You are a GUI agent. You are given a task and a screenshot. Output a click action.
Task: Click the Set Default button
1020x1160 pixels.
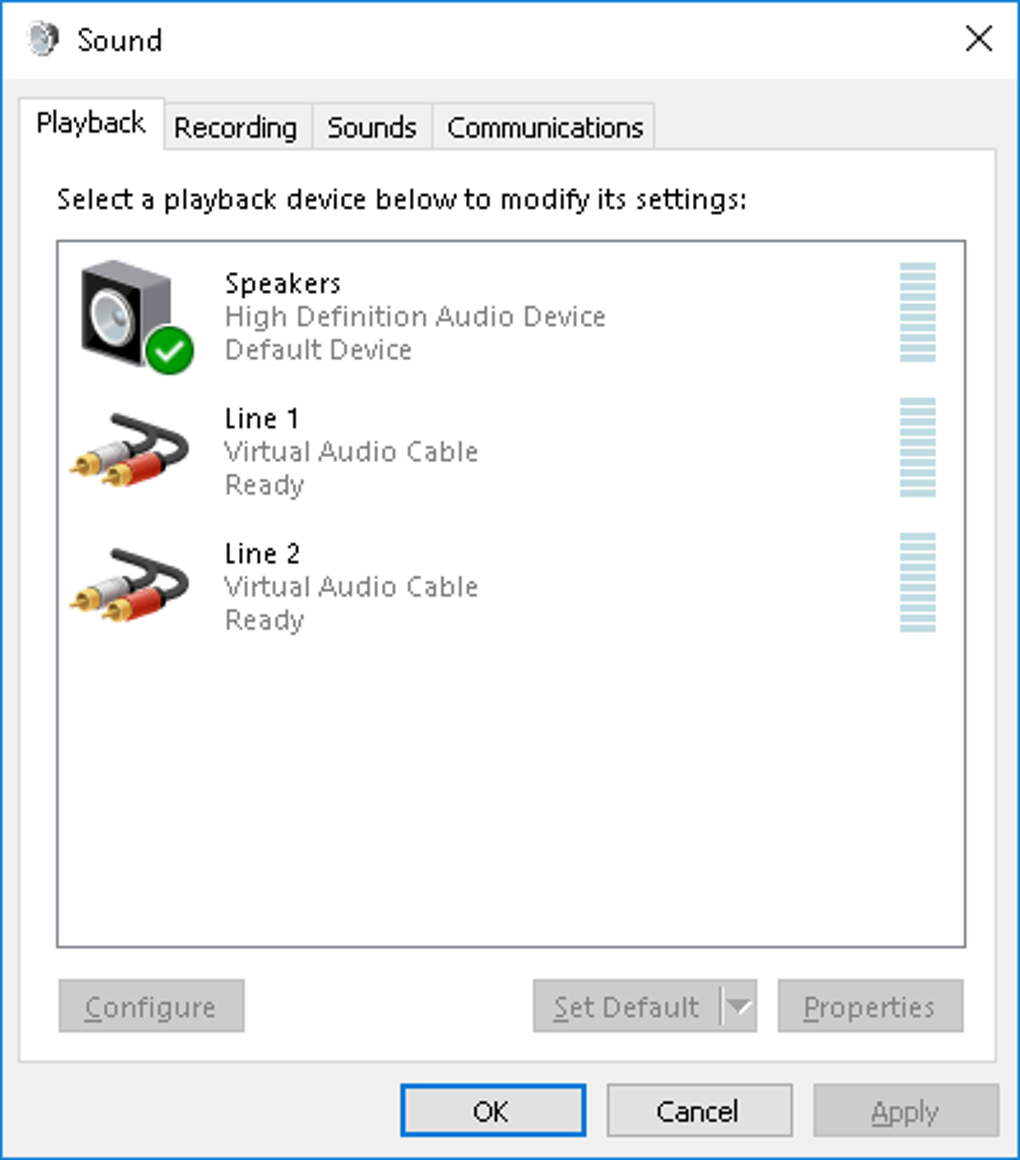(626, 1006)
